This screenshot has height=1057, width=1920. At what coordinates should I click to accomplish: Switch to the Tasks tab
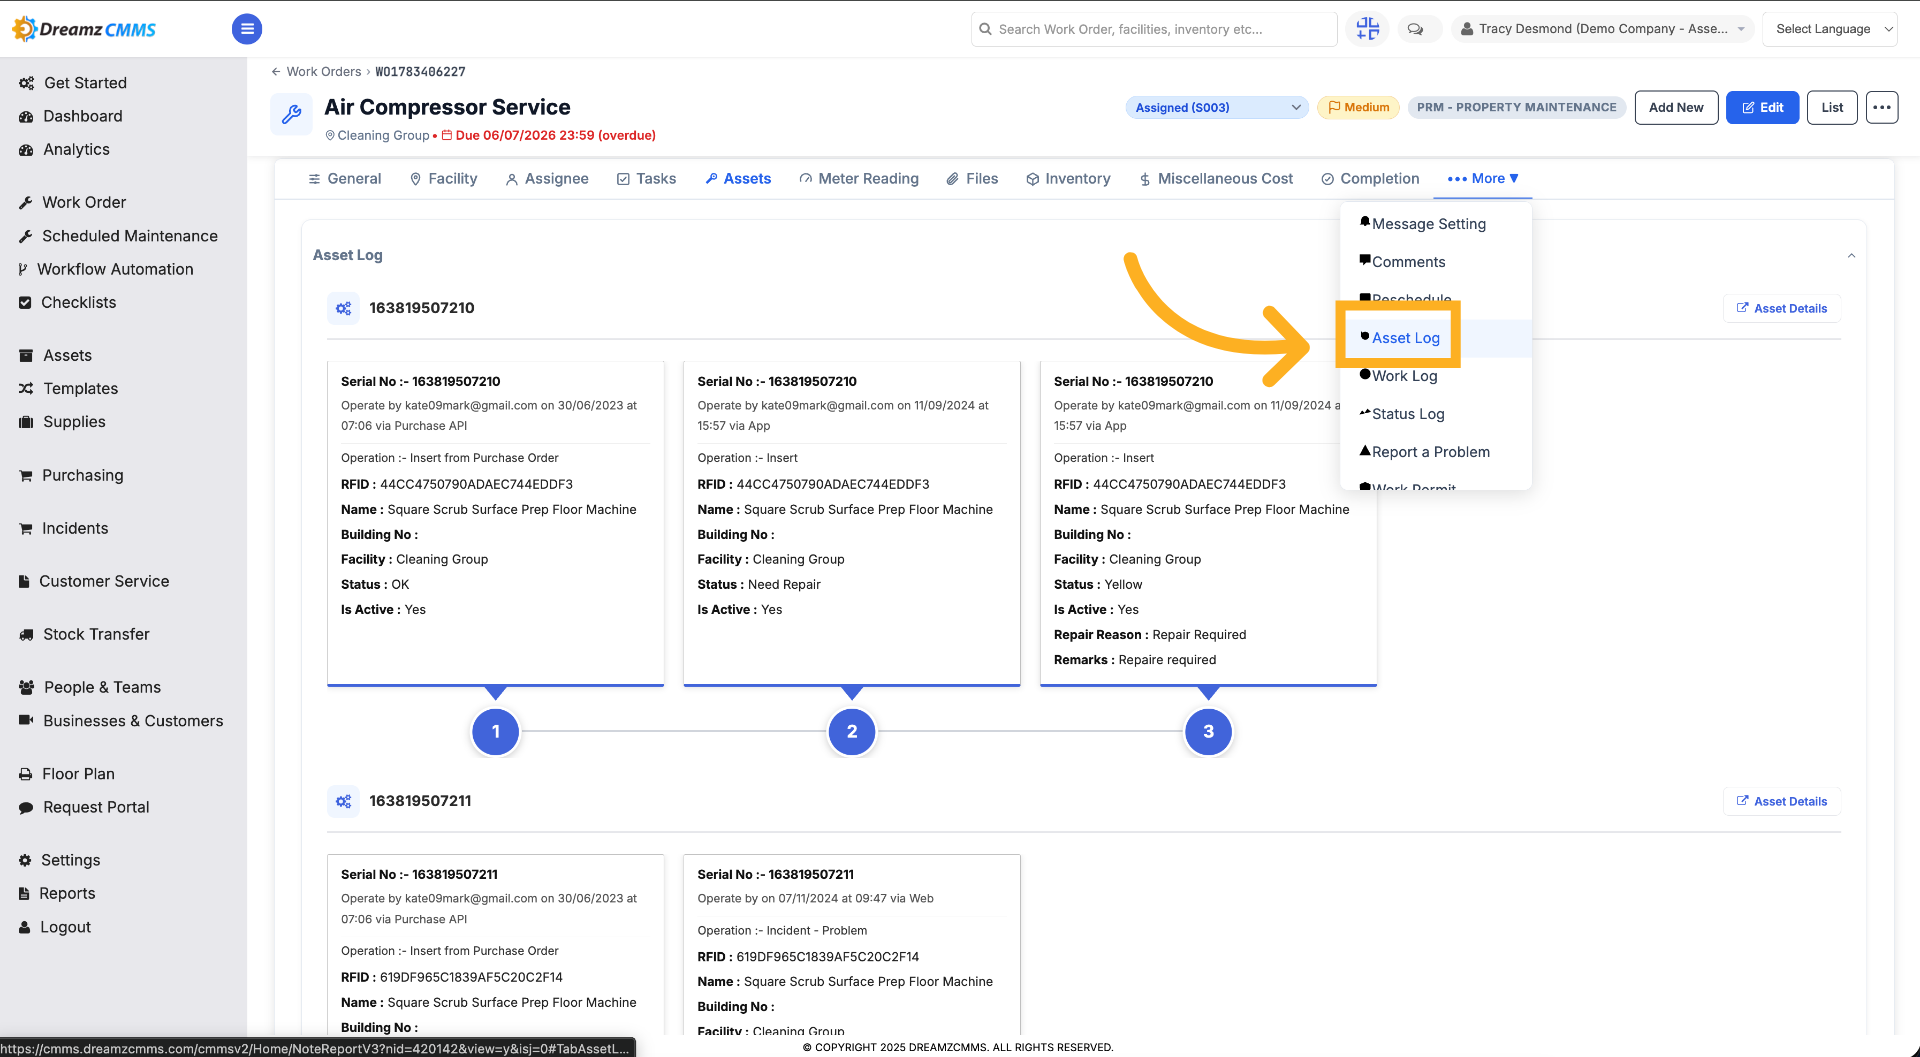[x=646, y=178]
